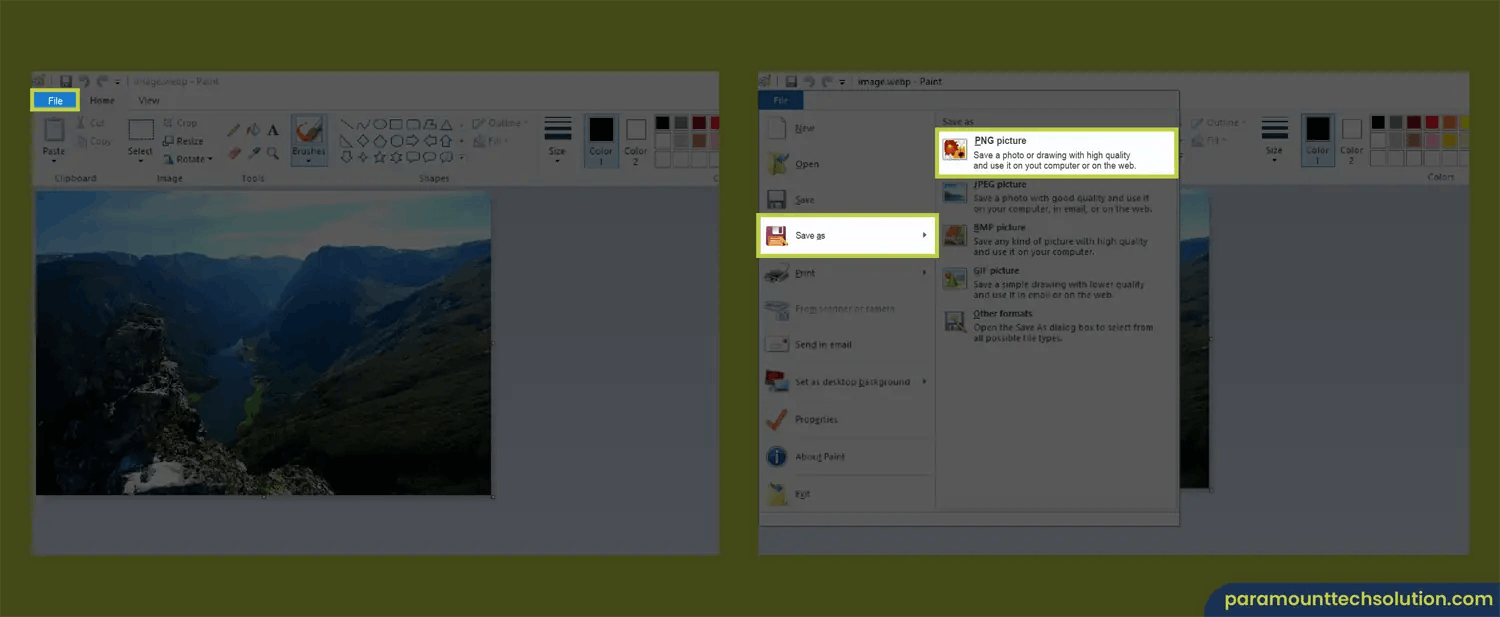The image size is (1500, 617).
Task: Open Customize Quick Access dropdown in left window
Action: point(117,82)
